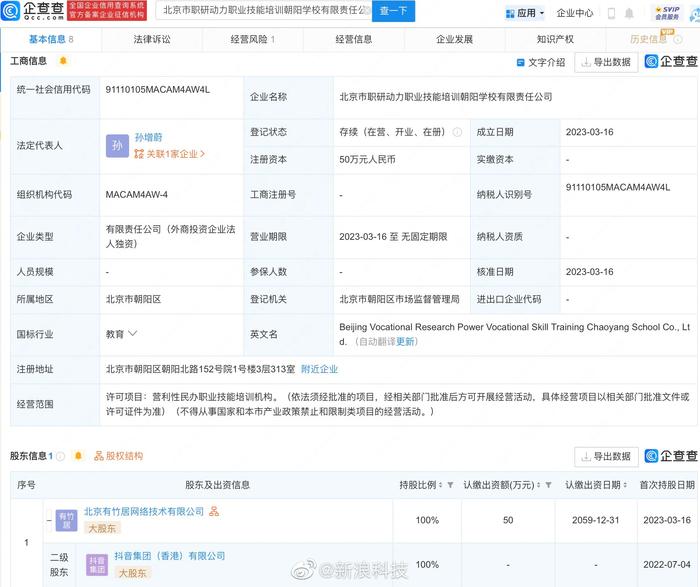Switch to 知识产权 tab
700x587 pixels.
(x=555, y=39)
